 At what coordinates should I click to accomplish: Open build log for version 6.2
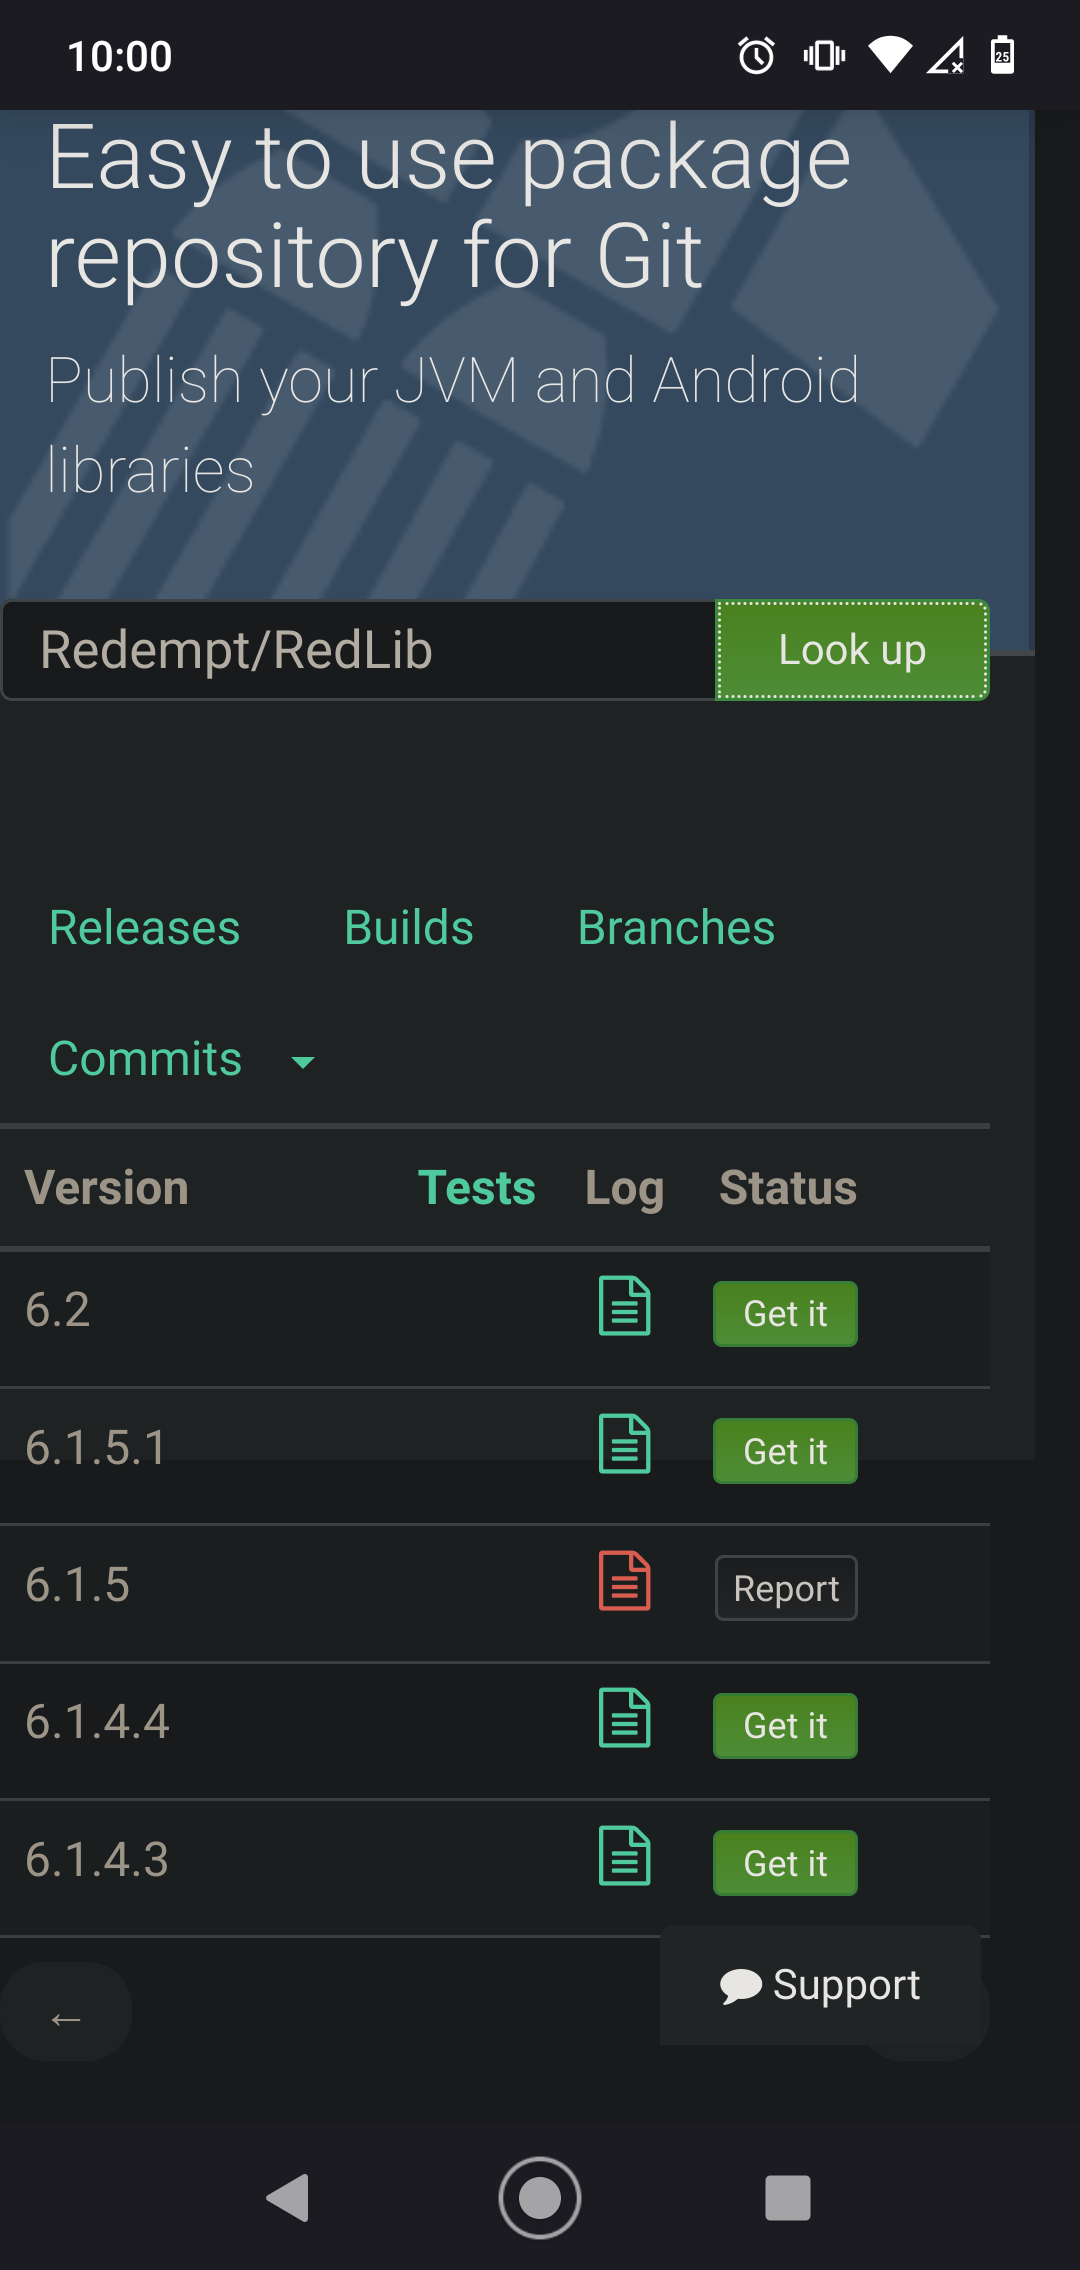(x=624, y=1306)
